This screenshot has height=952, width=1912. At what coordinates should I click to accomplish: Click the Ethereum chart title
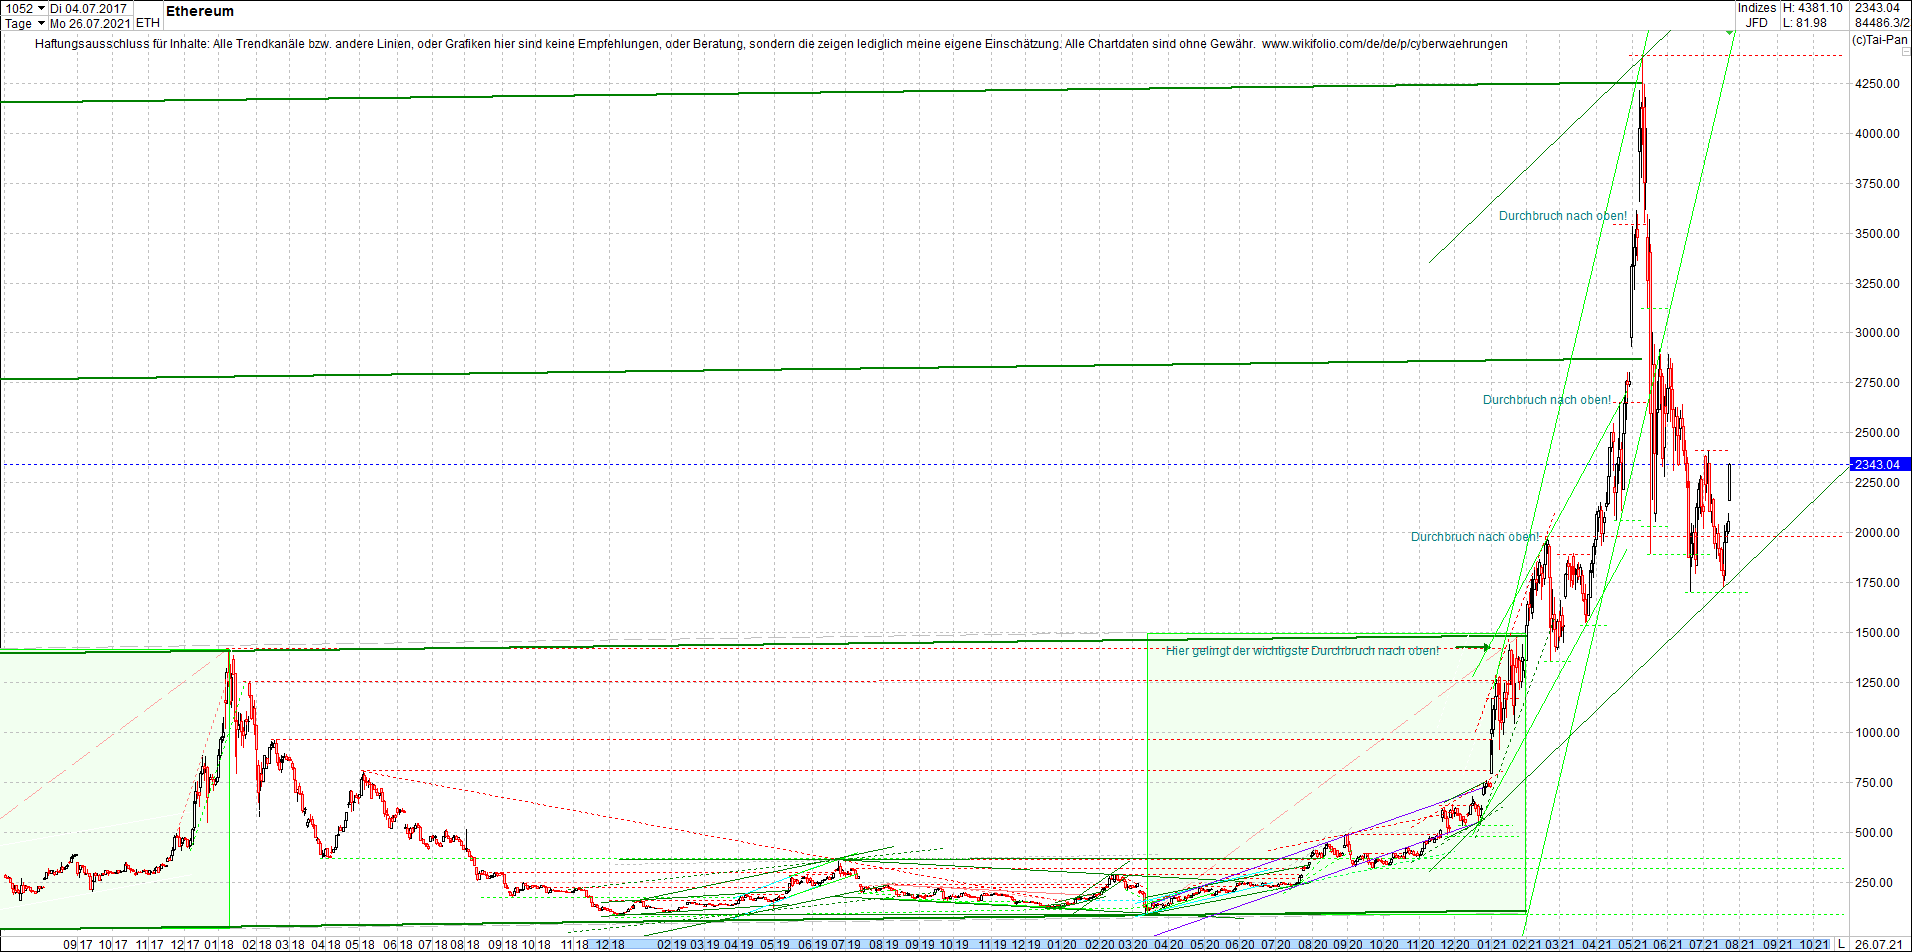coord(199,11)
